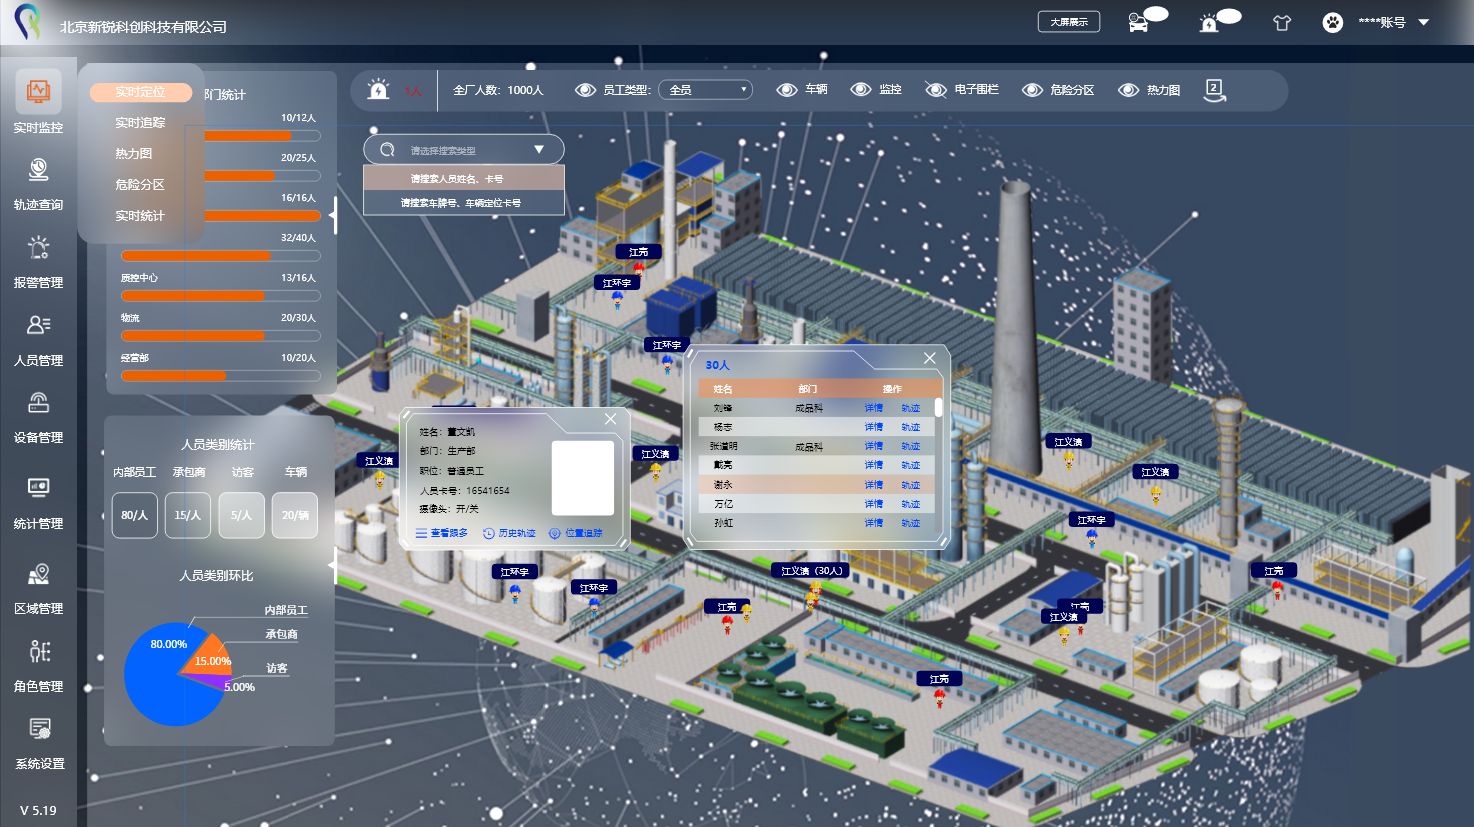1474x827 pixels.
Task: Expand the search type dropdown arrow
Action: pos(539,150)
